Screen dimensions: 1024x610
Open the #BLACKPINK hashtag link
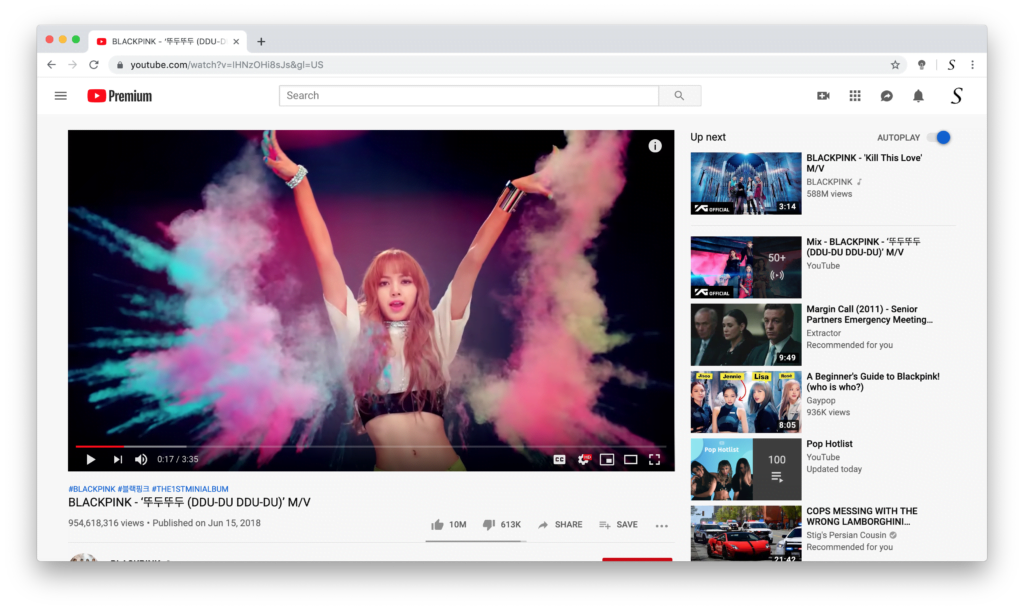point(92,489)
